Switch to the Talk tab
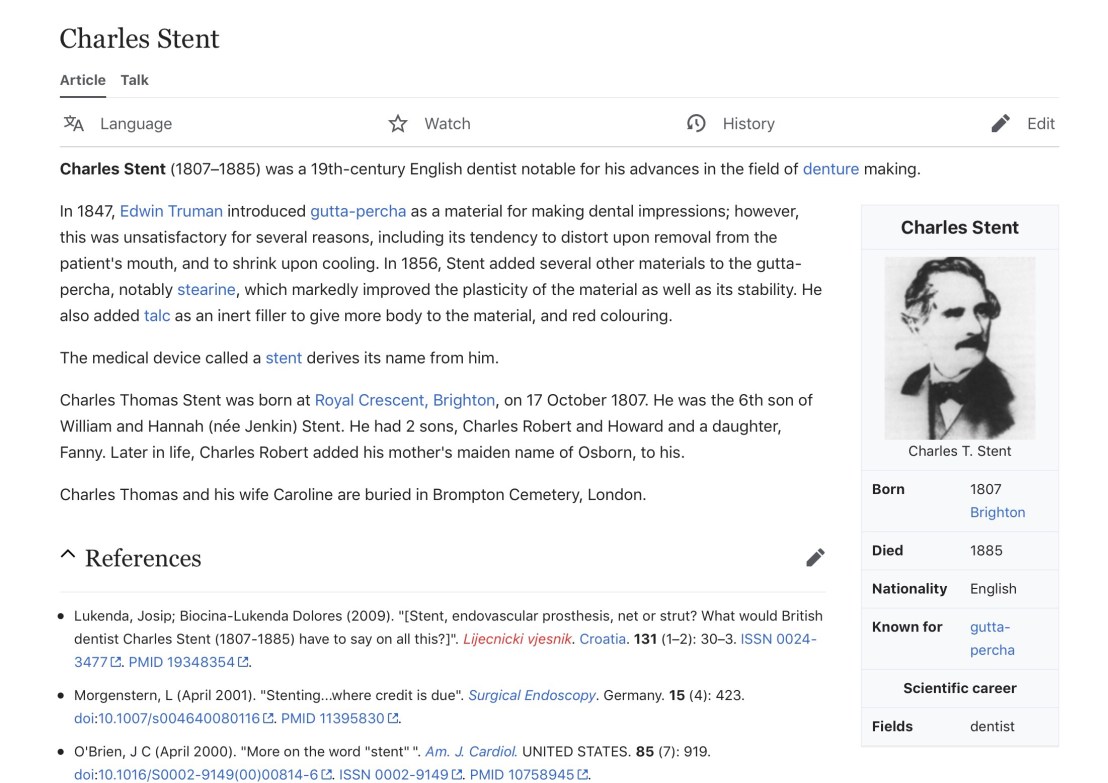Viewport: 1108px width, 783px height. pos(135,80)
